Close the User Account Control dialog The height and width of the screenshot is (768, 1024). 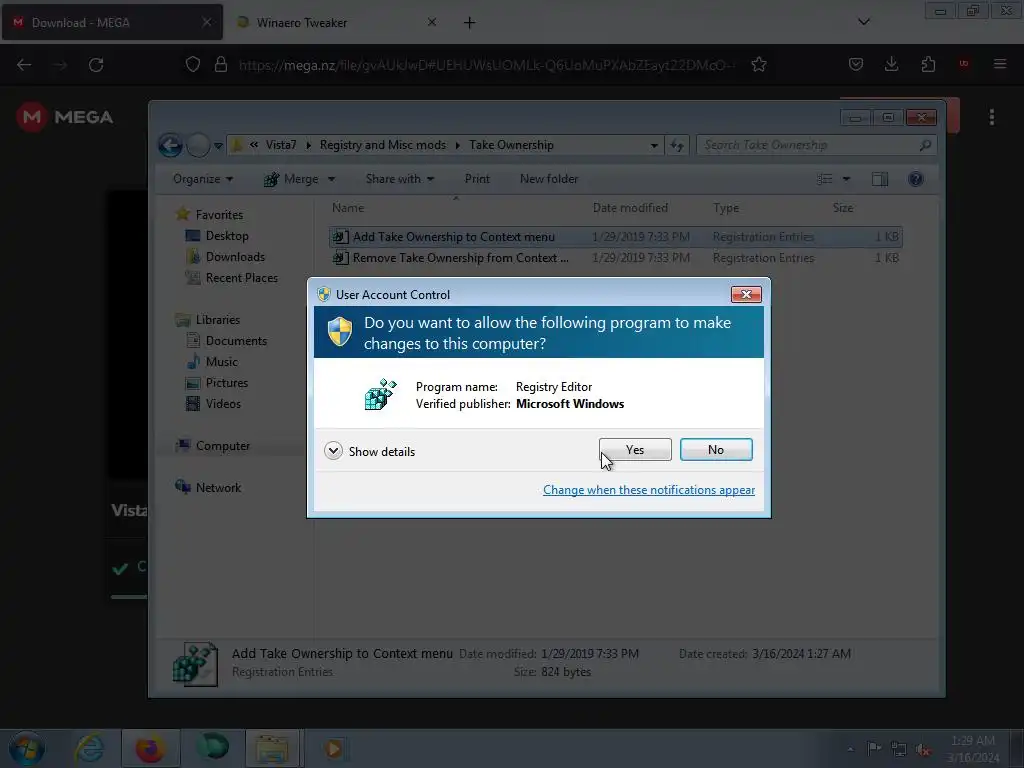pos(746,295)
